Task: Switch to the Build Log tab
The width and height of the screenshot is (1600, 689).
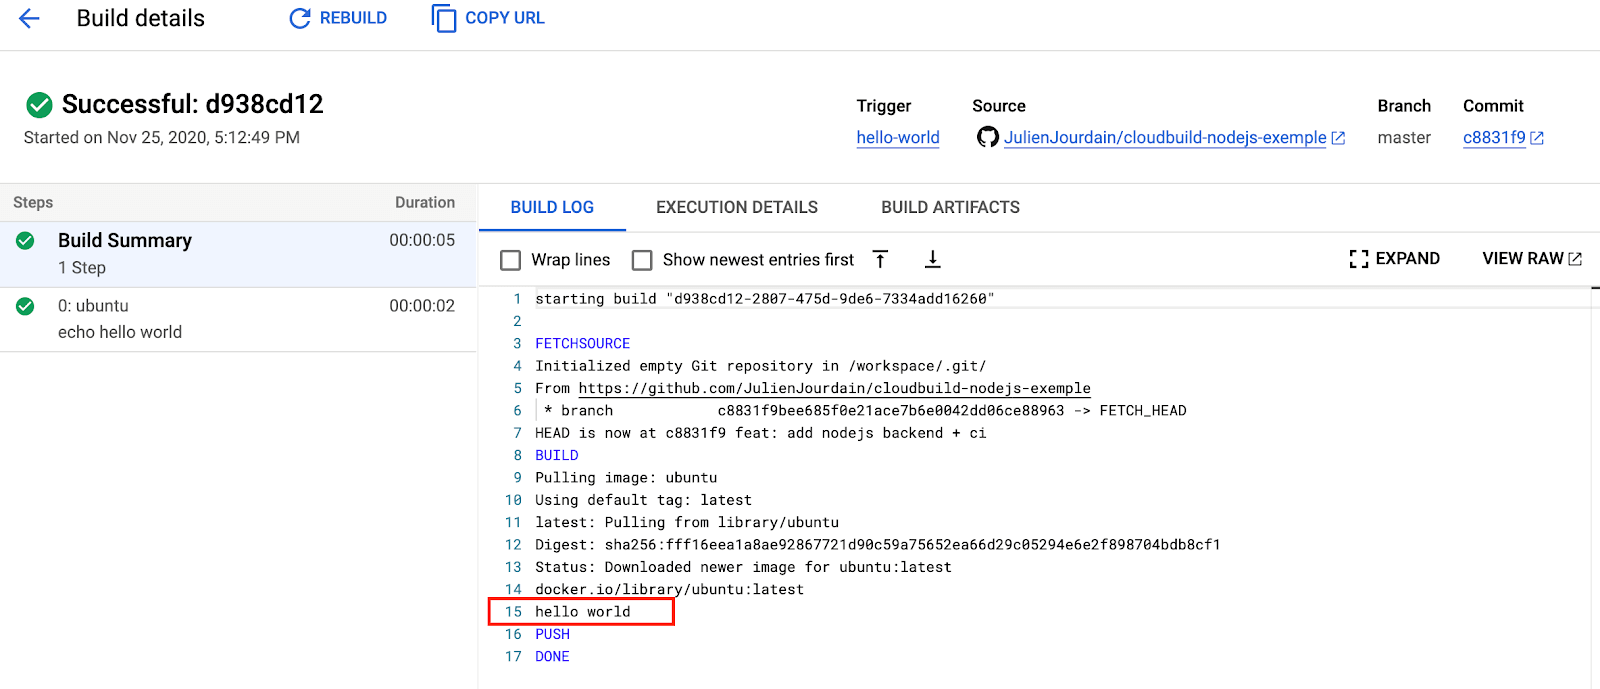Action: 552,207
